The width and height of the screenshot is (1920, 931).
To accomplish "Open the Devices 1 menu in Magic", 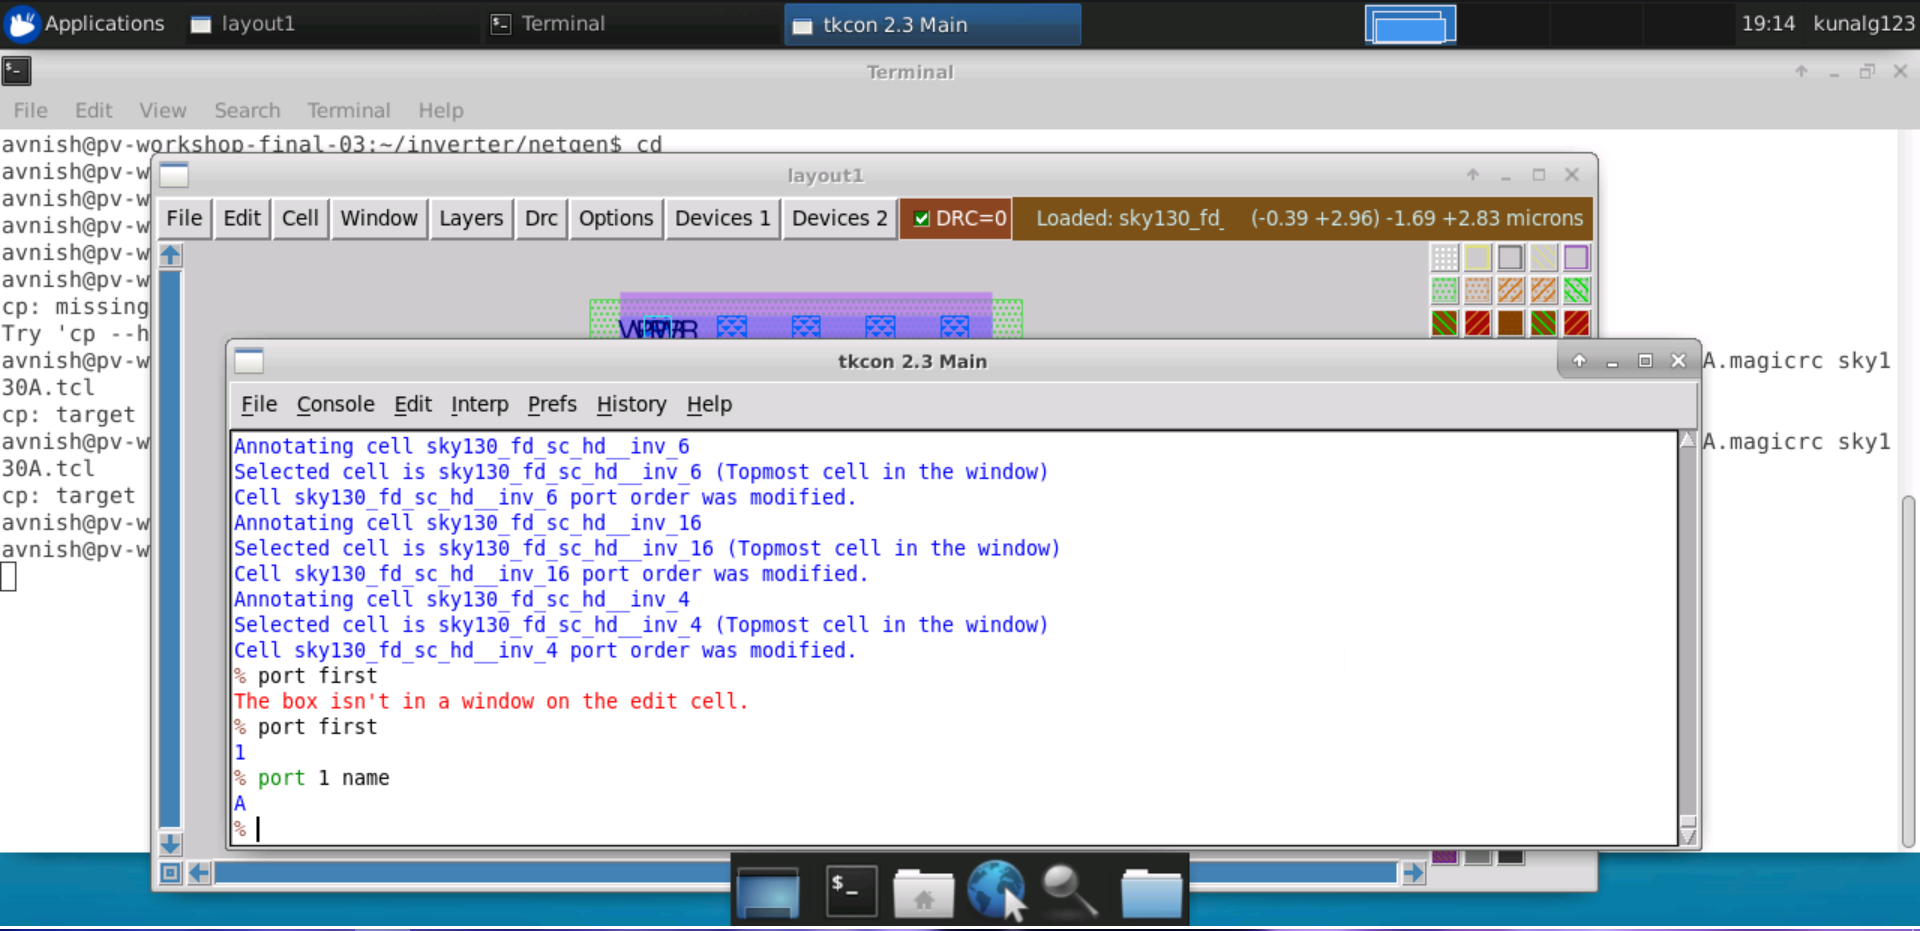I will click(722, 218).
